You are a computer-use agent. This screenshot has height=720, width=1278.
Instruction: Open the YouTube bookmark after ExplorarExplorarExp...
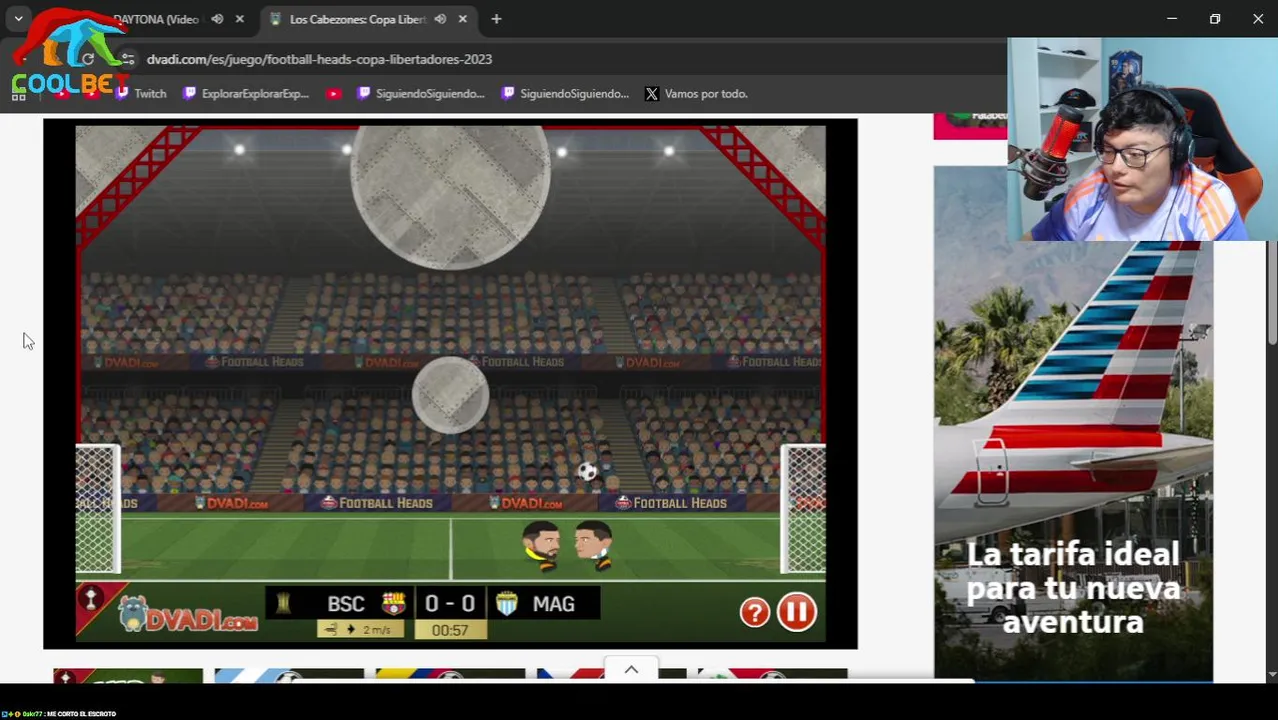[x=334, y=93]
